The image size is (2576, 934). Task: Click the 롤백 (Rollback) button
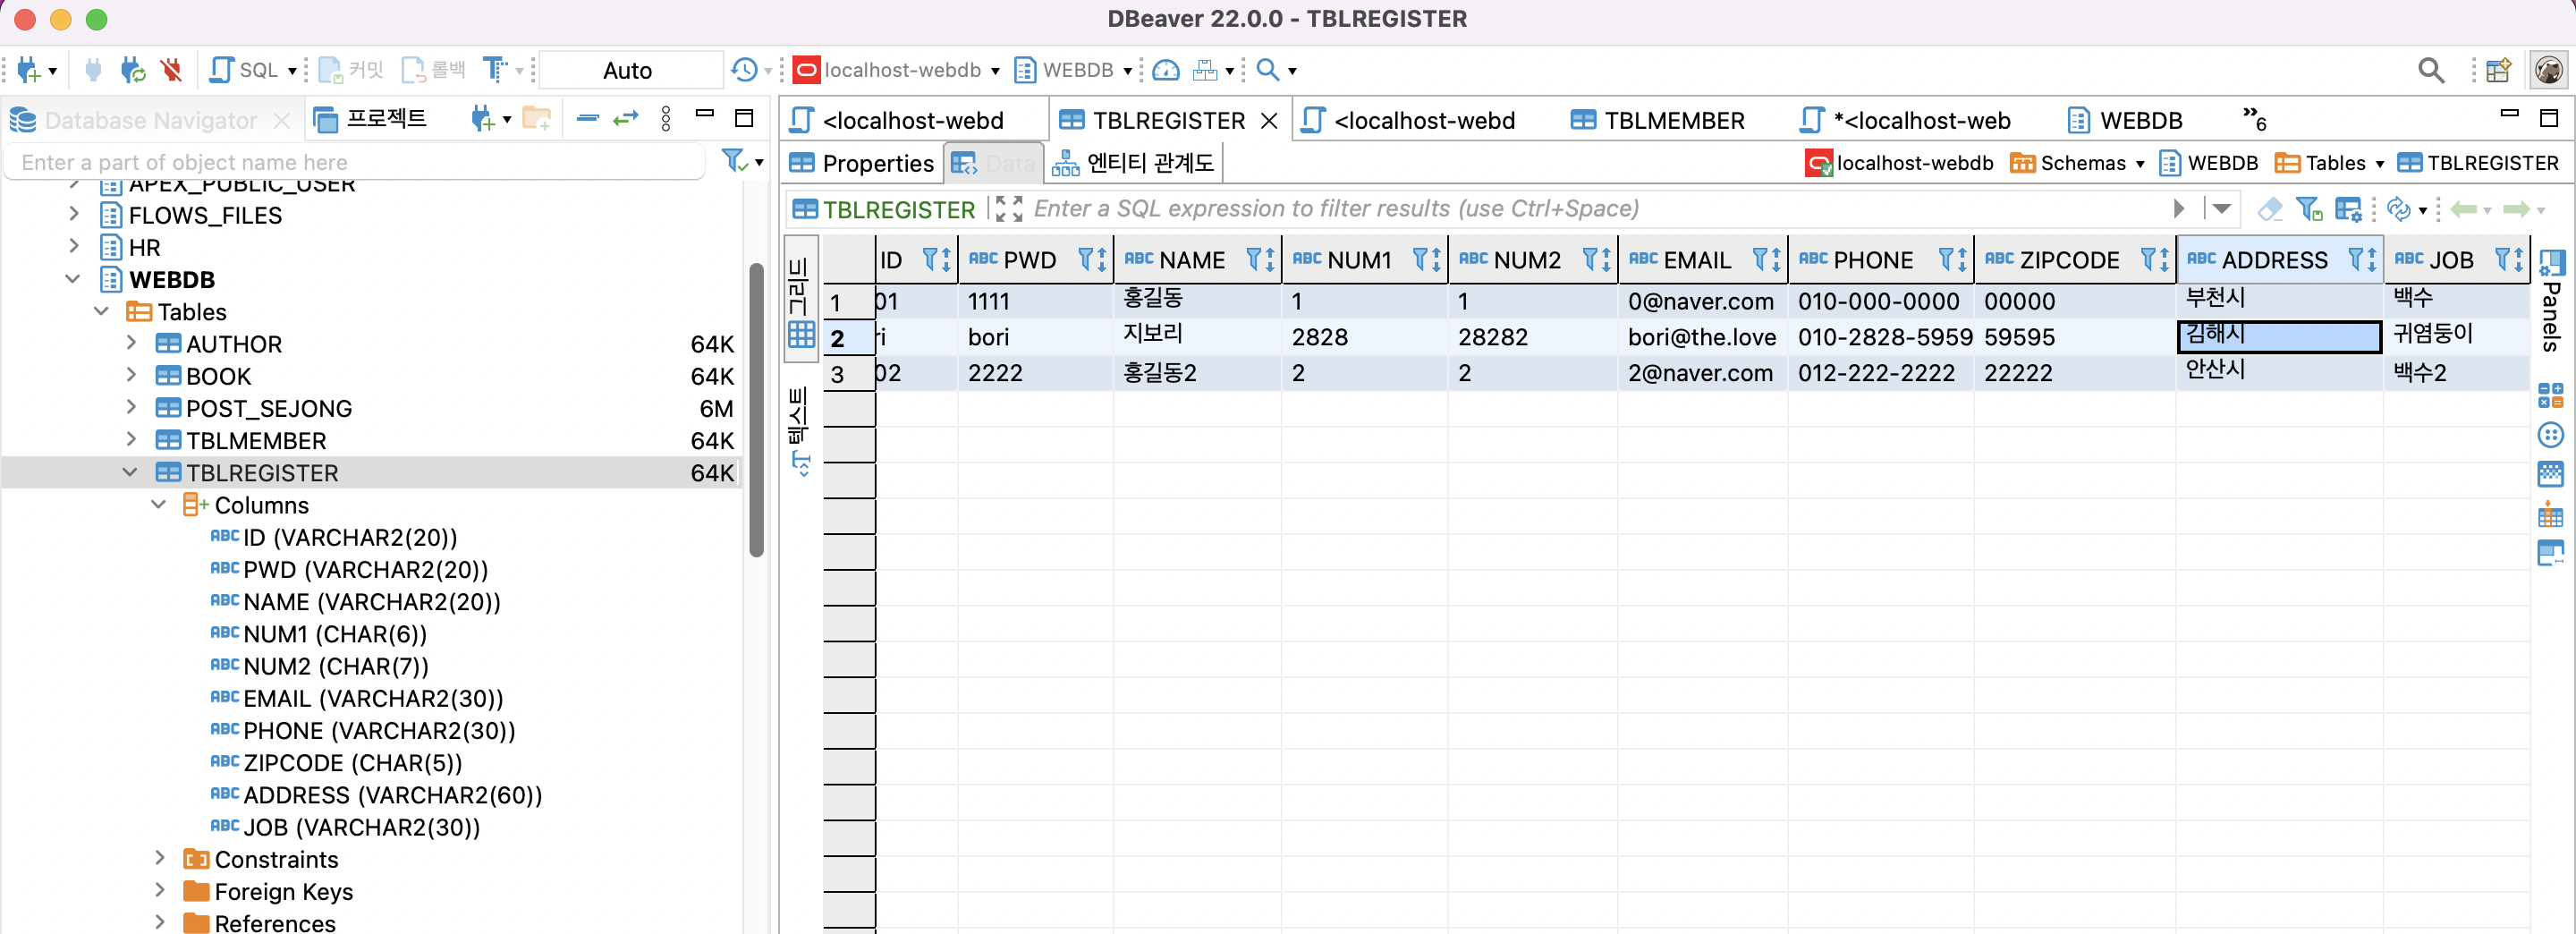click(433, 70)
